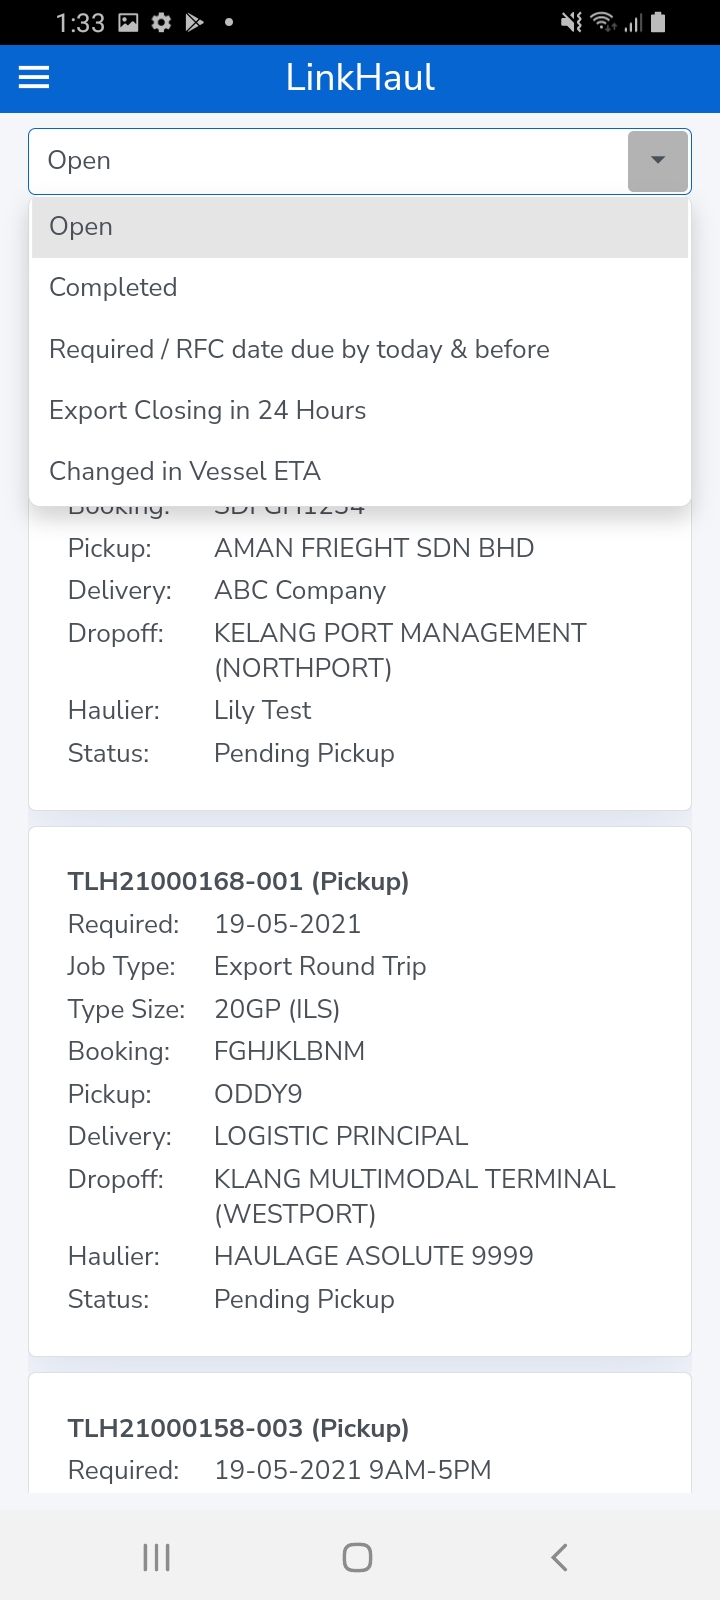Collapse the filter dropdown arrow
The width and height of the screenshot is (720, 1600).
658,161
